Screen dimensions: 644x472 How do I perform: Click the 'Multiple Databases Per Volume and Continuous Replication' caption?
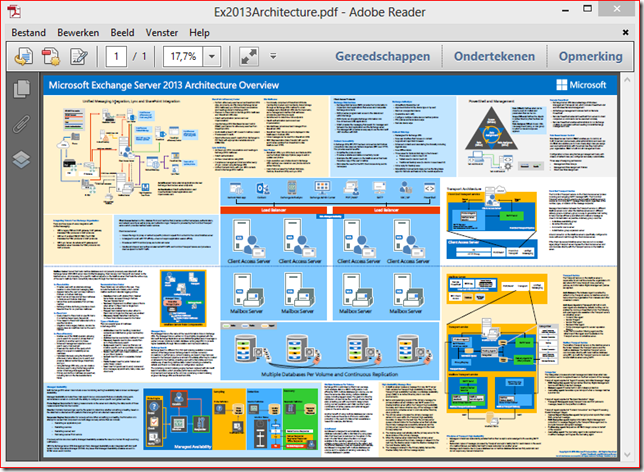tap(329, 374)
